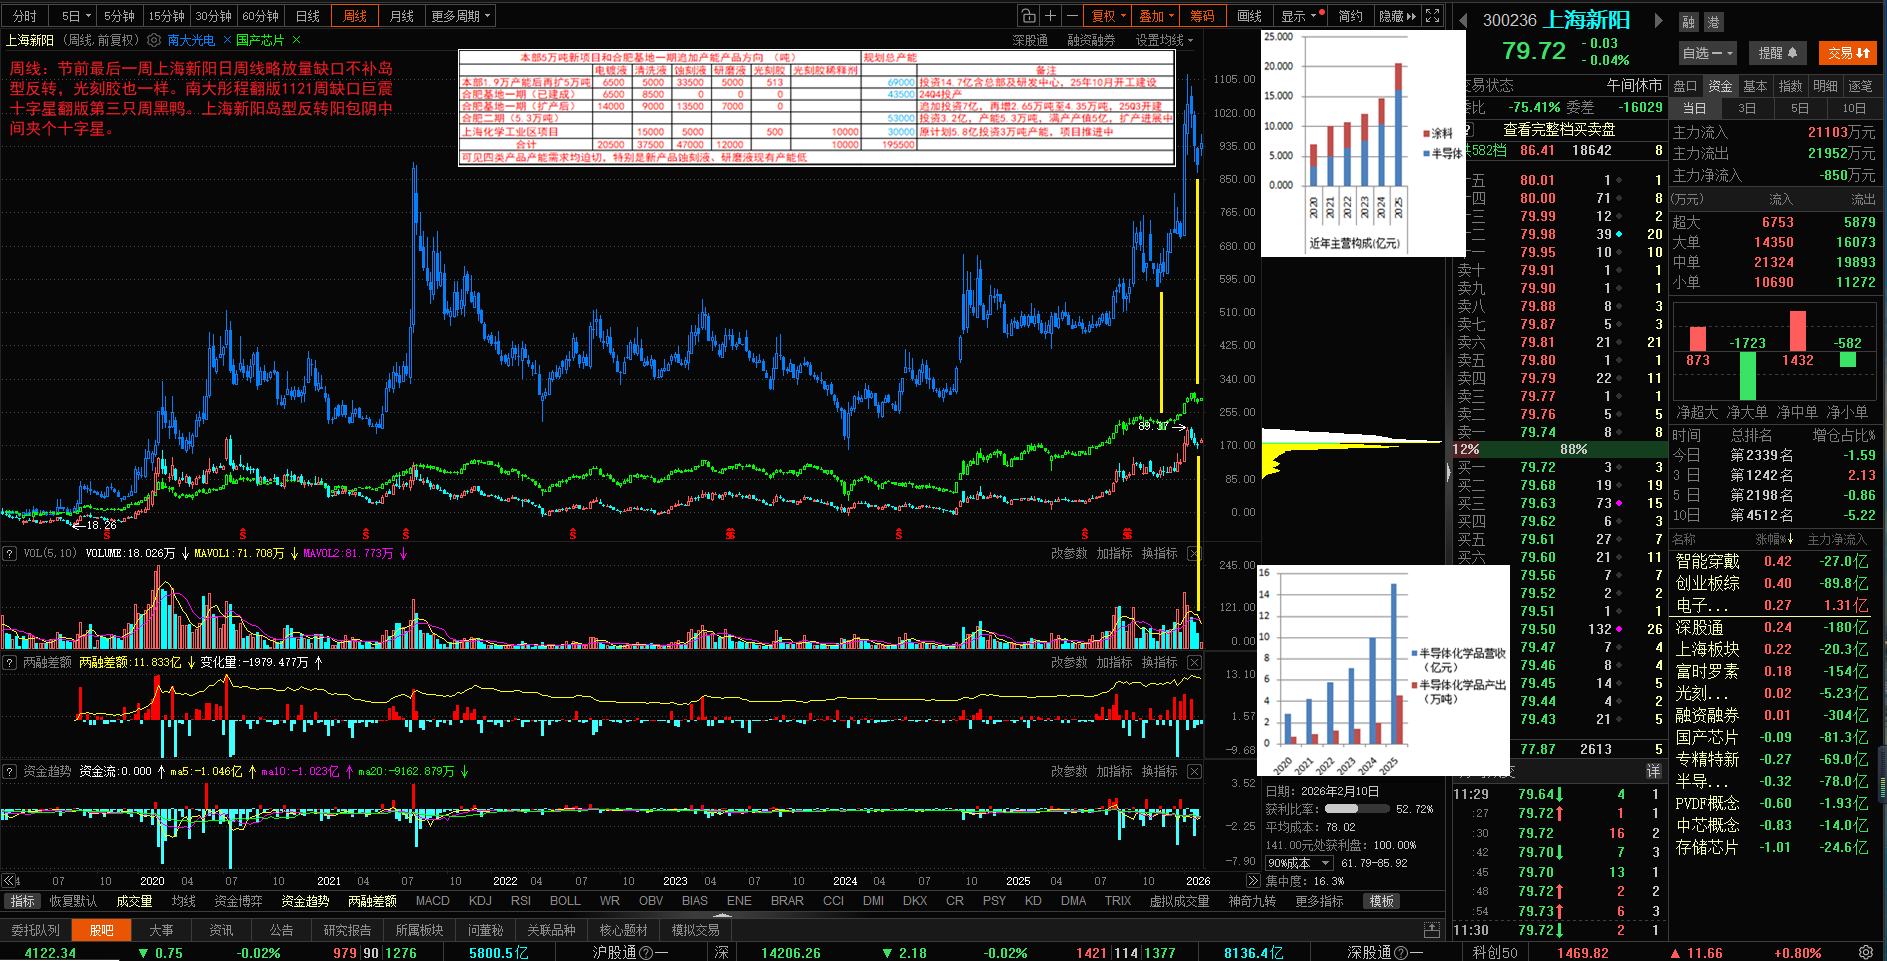Toggle 隐藏 to hide side panel
This screenshot has height=961, width=1887.
pos(1396,16)
